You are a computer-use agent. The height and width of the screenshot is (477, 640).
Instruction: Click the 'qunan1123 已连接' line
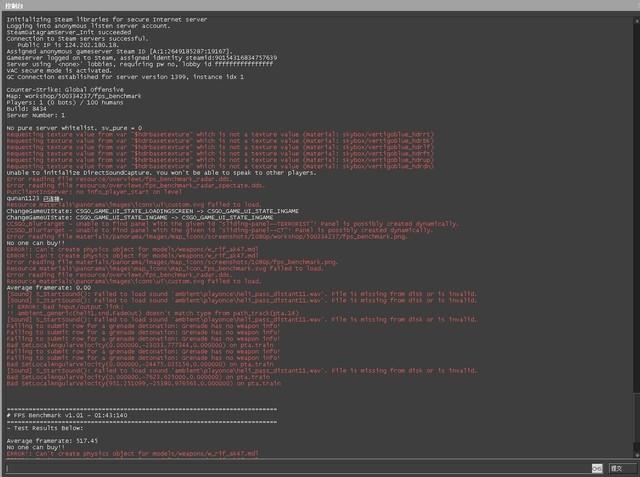tap(35, 198)
